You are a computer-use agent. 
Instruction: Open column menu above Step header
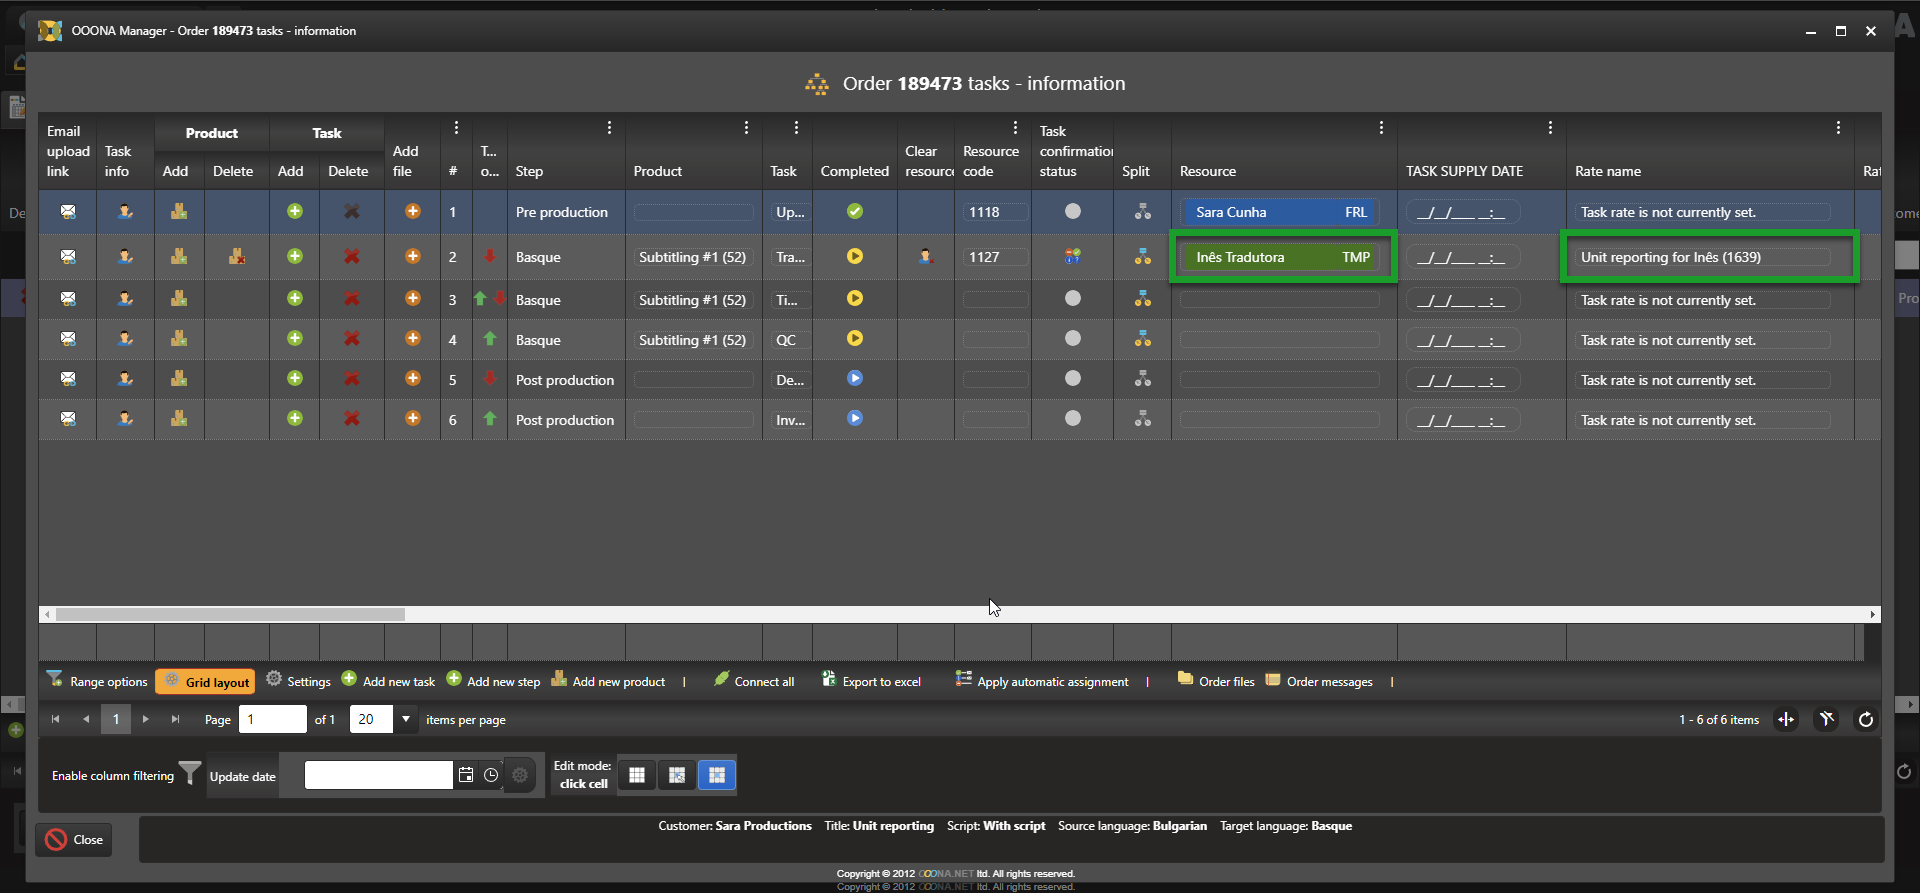point(609,128)
